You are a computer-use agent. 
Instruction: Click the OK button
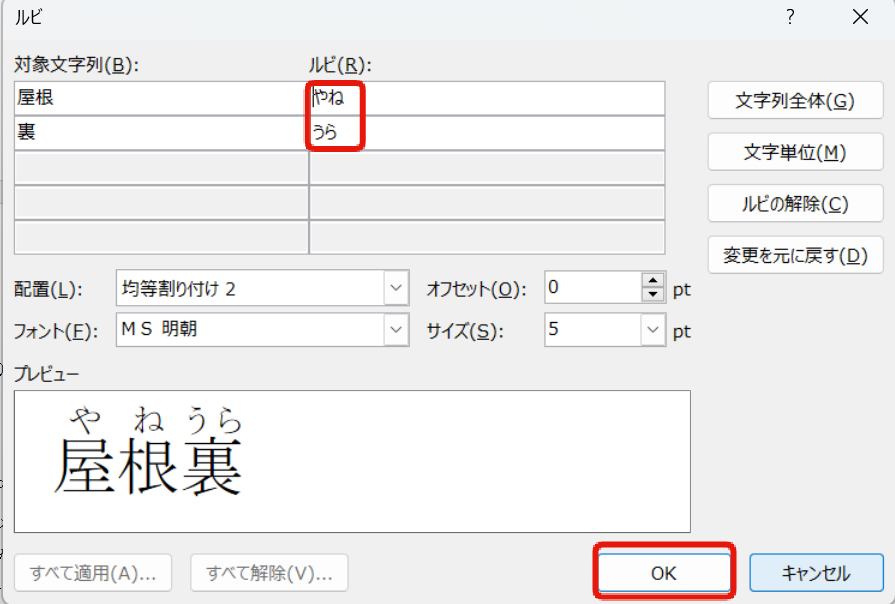(x=664, y=573)
